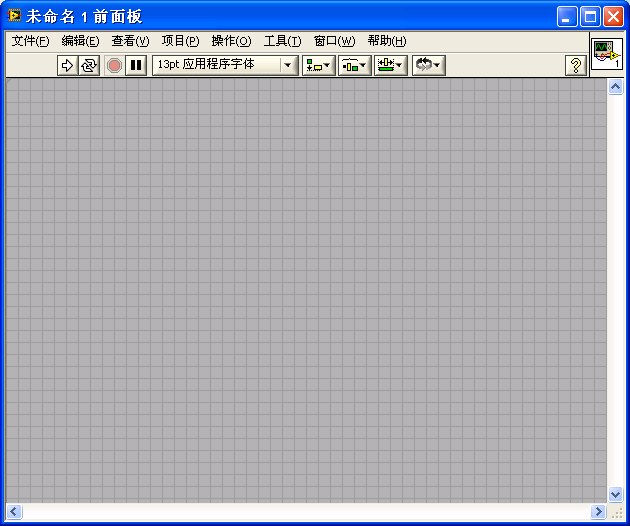Open the 帮助(H) menu
Viewport: 630px width, 526px height.
pyautogui.click(x=387, y=41)
